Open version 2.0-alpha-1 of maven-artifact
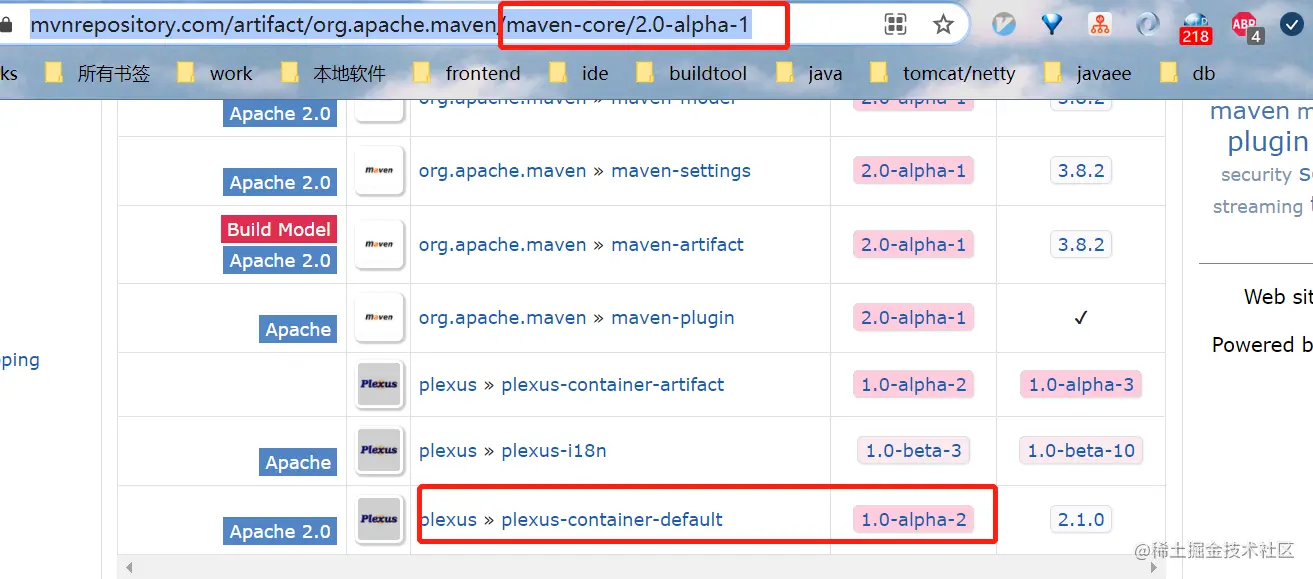The width and height of the screenshot is (1313, 579). [913, 244]
